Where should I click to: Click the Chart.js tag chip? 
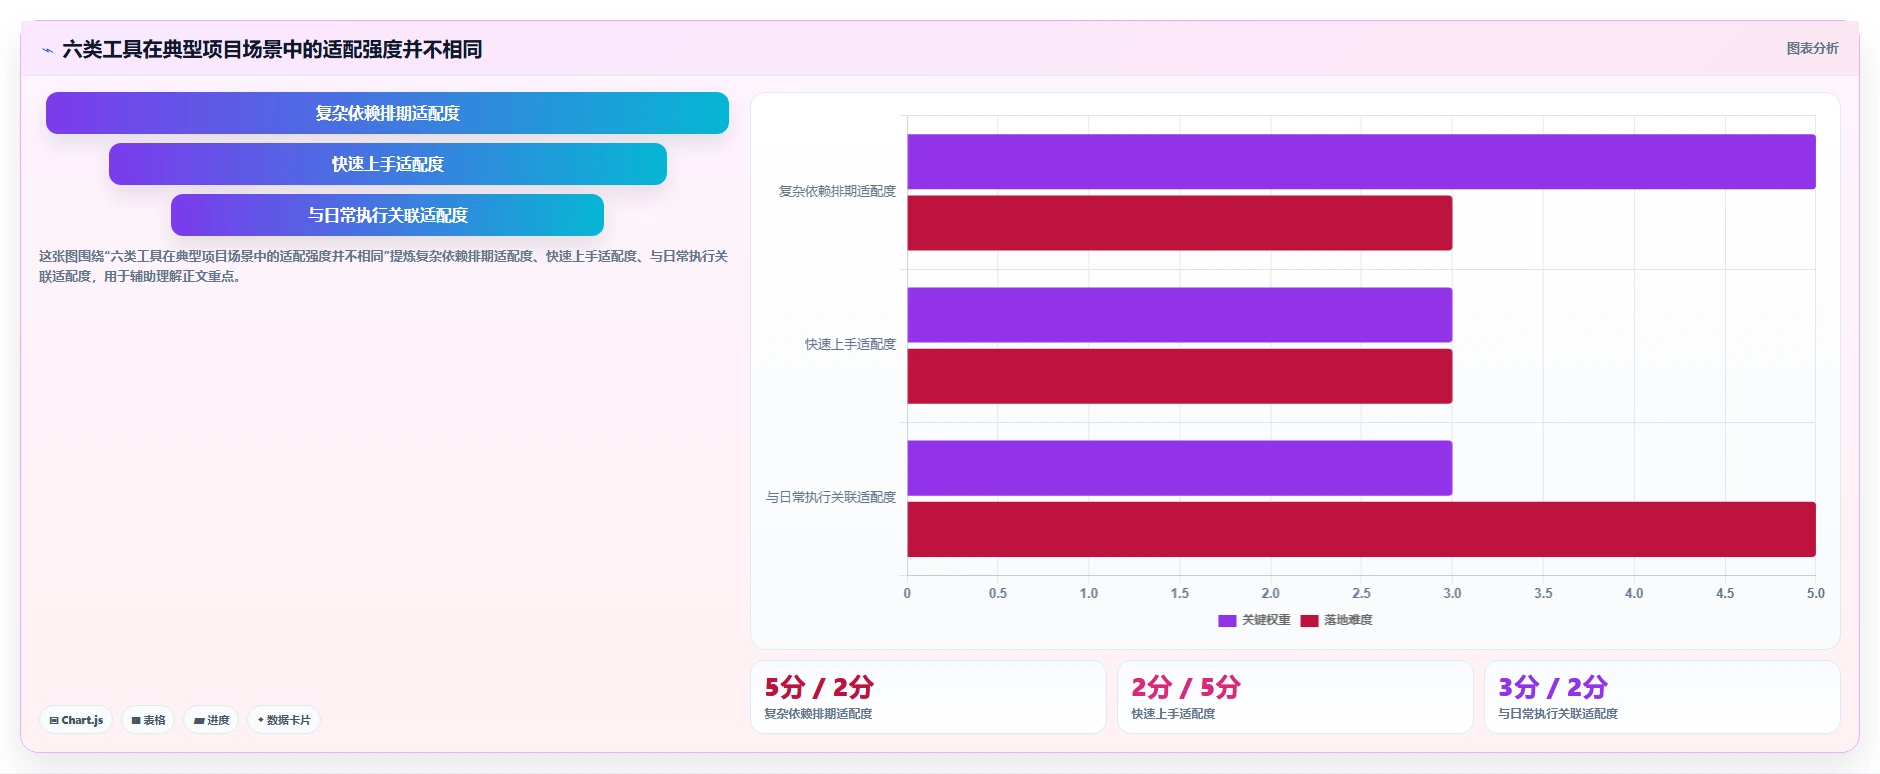(x=76, y=720)
